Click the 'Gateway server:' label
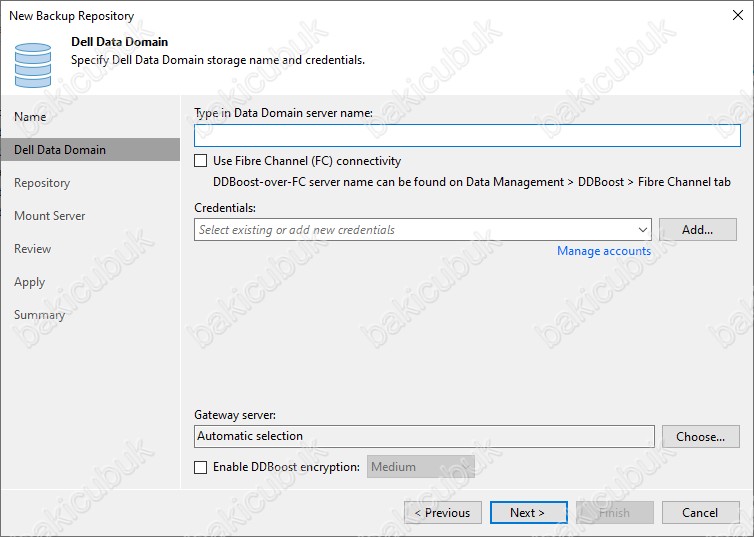Image resolution: width=754 pixels, height=537 pixels. (235, 415)
